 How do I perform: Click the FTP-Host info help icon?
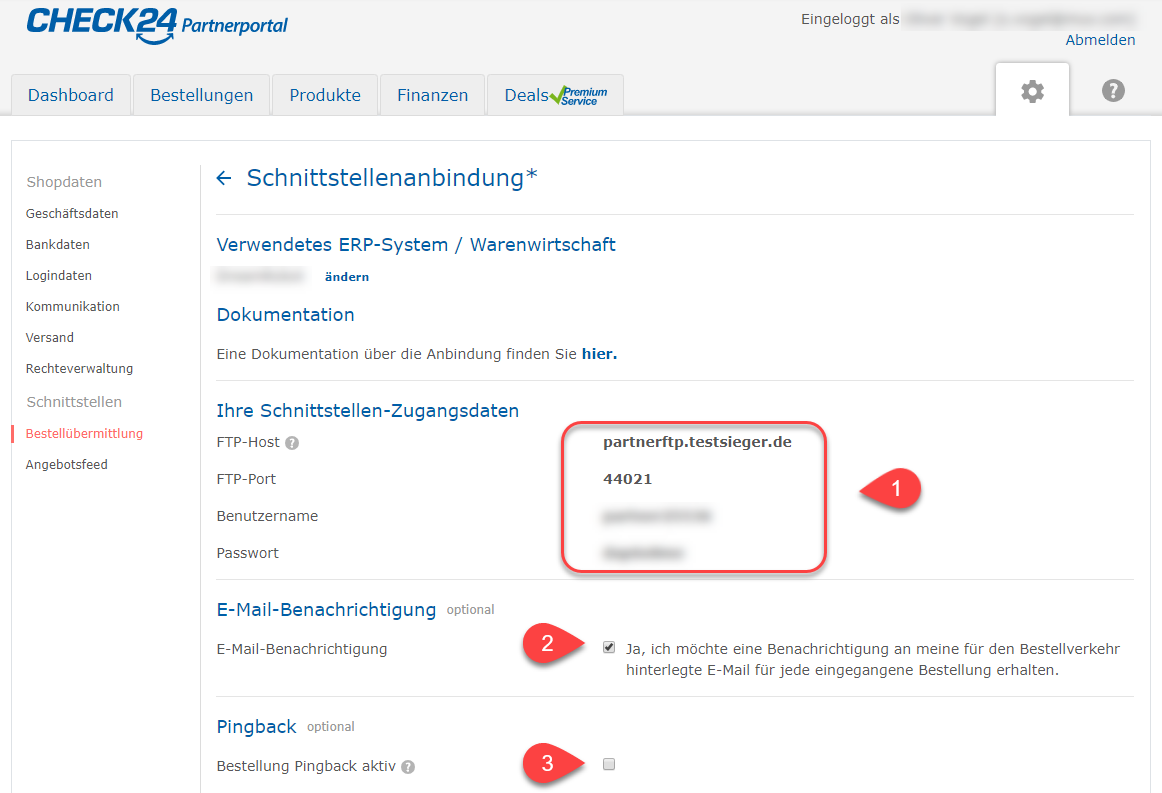pyautogui.click(x=292, y=443)
